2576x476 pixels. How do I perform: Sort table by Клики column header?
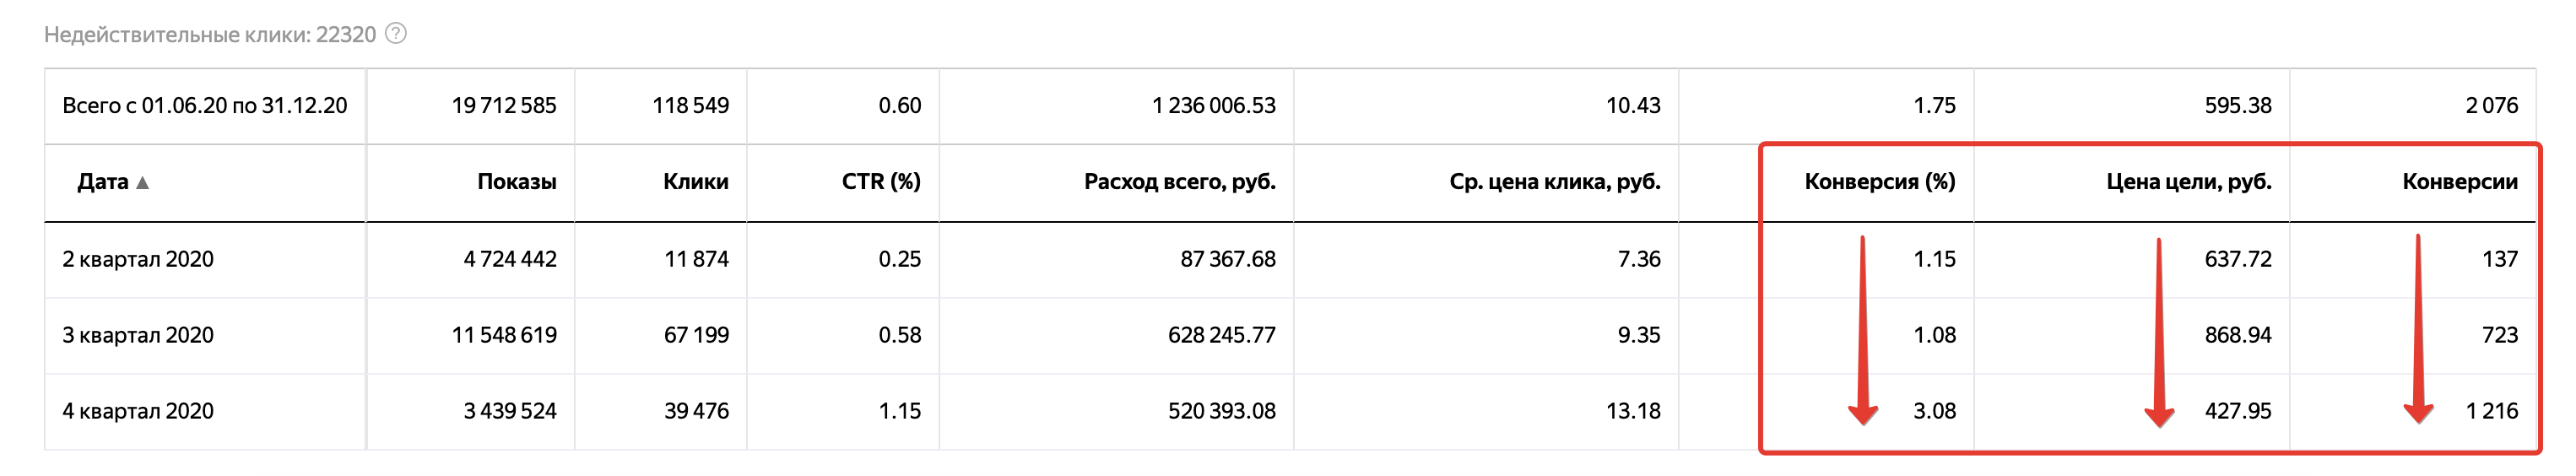coord(695,182)
